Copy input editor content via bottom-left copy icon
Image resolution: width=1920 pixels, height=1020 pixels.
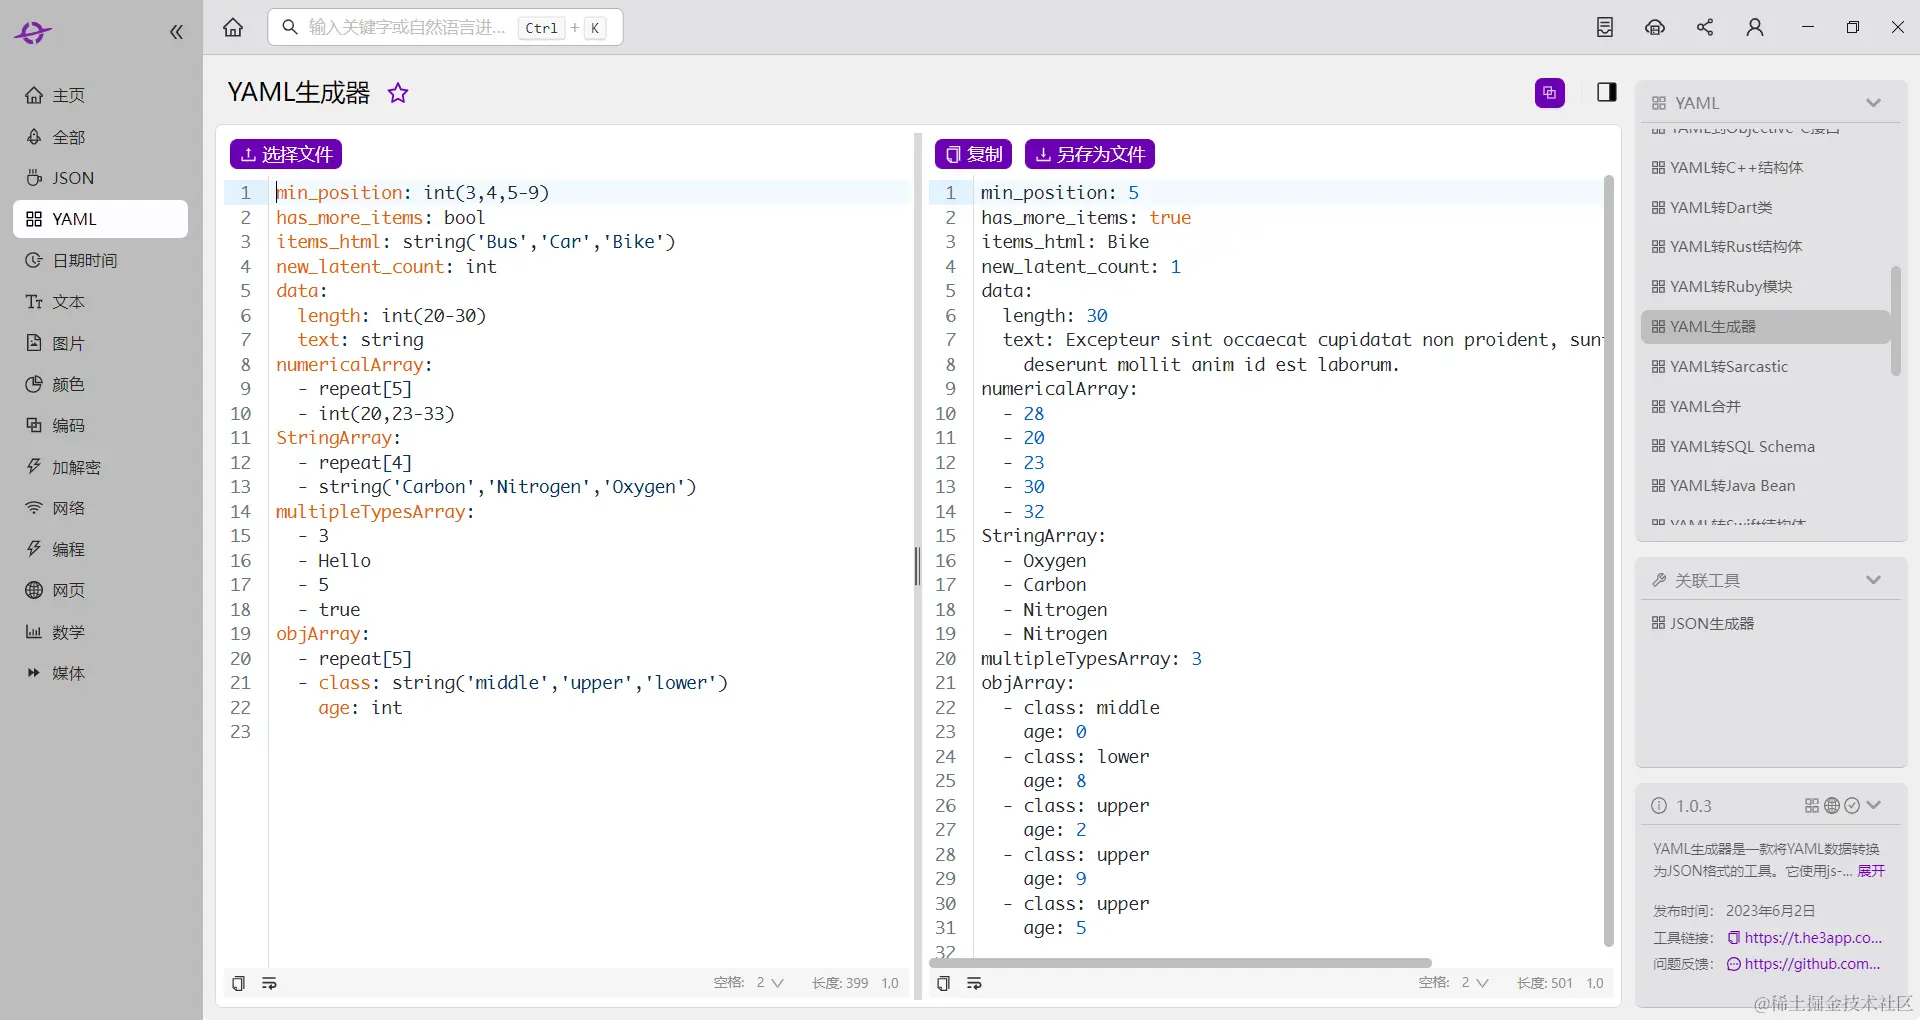click(238, 983)
